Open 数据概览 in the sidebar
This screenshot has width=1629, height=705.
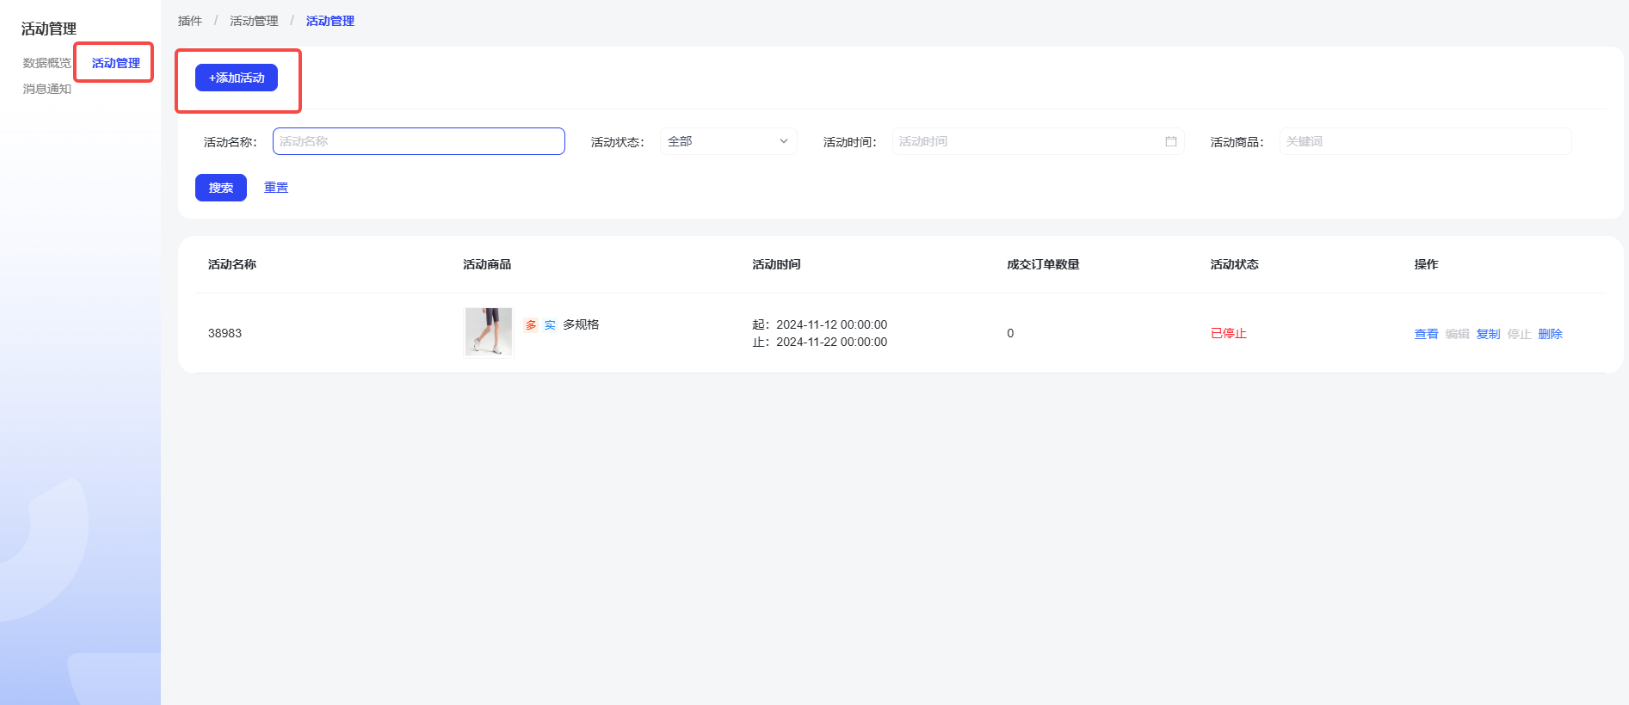(x=47, y=63)
